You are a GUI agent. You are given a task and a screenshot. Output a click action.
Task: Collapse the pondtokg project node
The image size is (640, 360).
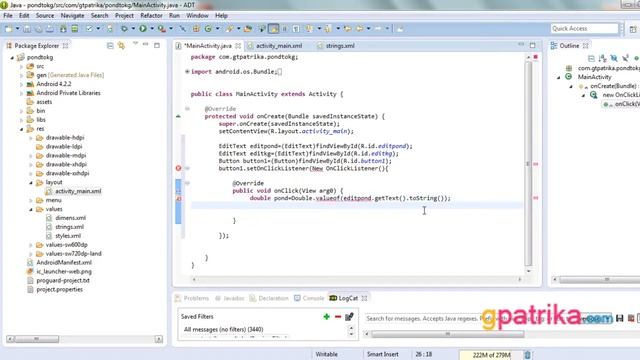point(12,58)
